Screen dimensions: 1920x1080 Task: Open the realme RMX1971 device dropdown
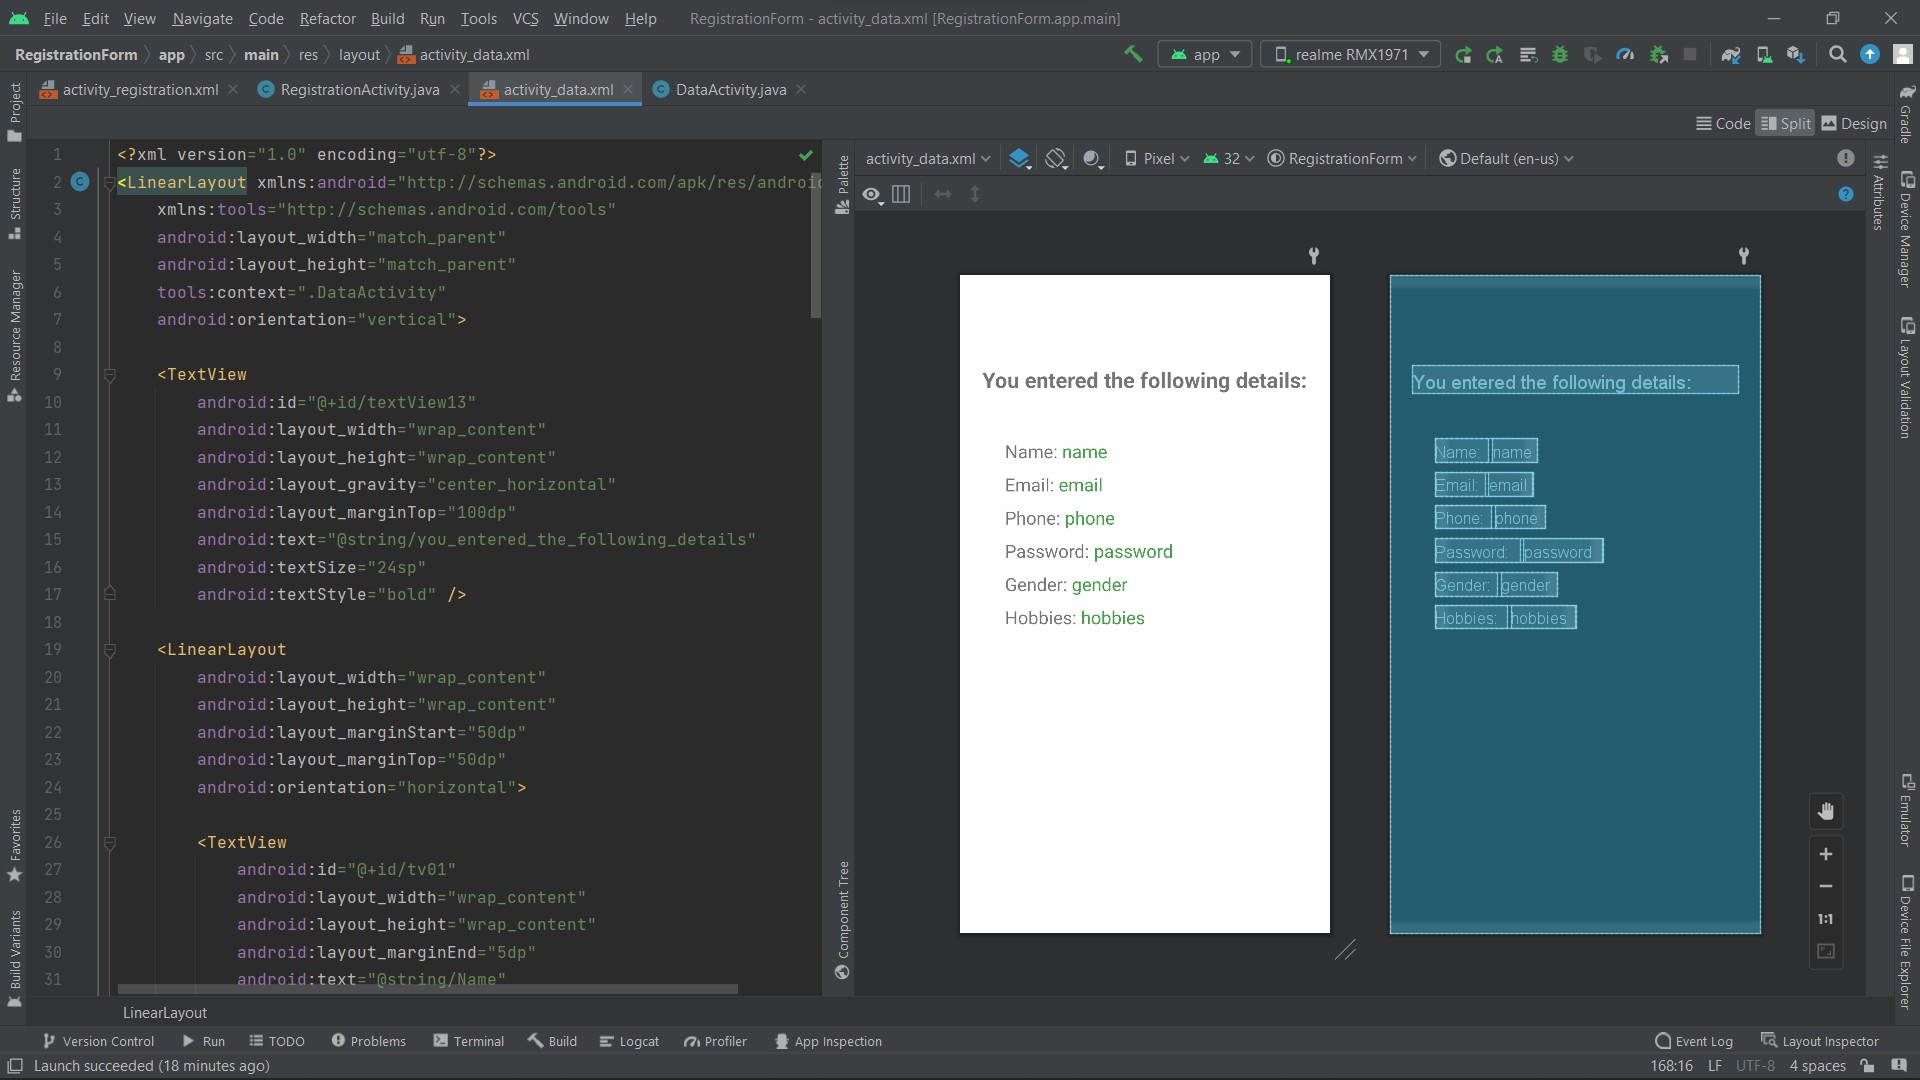tap(1350, 55)
